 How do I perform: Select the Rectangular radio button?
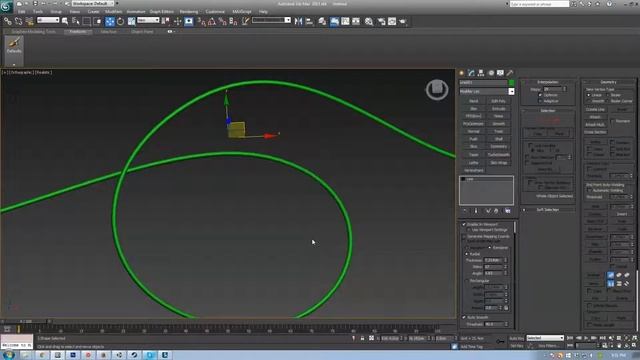467,281
